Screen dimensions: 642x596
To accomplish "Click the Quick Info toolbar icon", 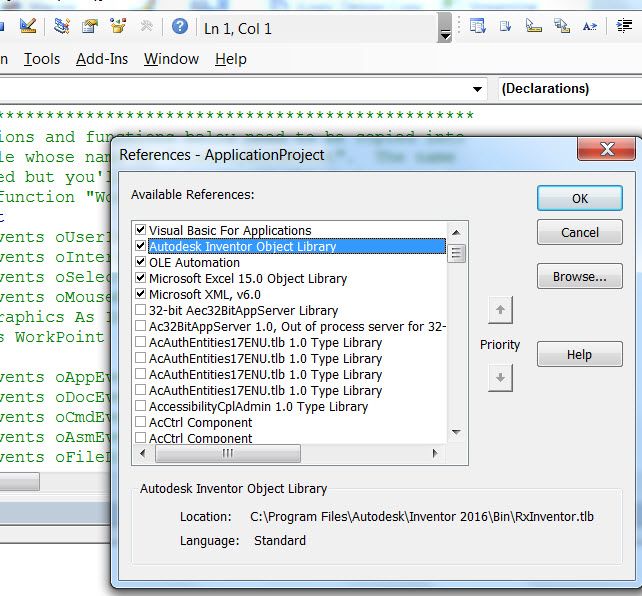I will pos(533,27).
